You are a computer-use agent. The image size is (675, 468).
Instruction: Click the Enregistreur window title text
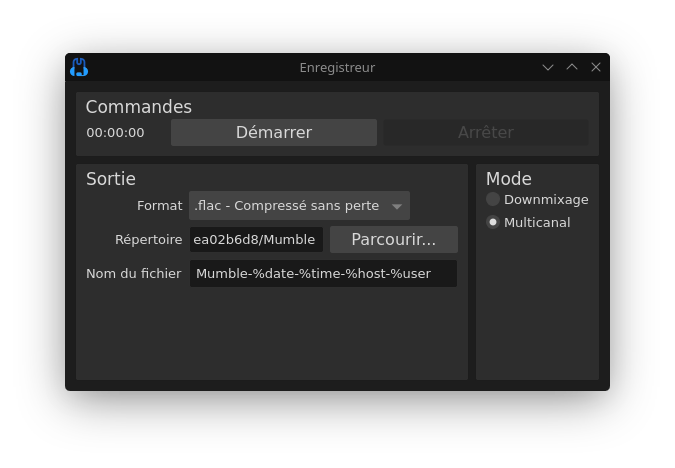pyautogui.click(x=337, y=68)
